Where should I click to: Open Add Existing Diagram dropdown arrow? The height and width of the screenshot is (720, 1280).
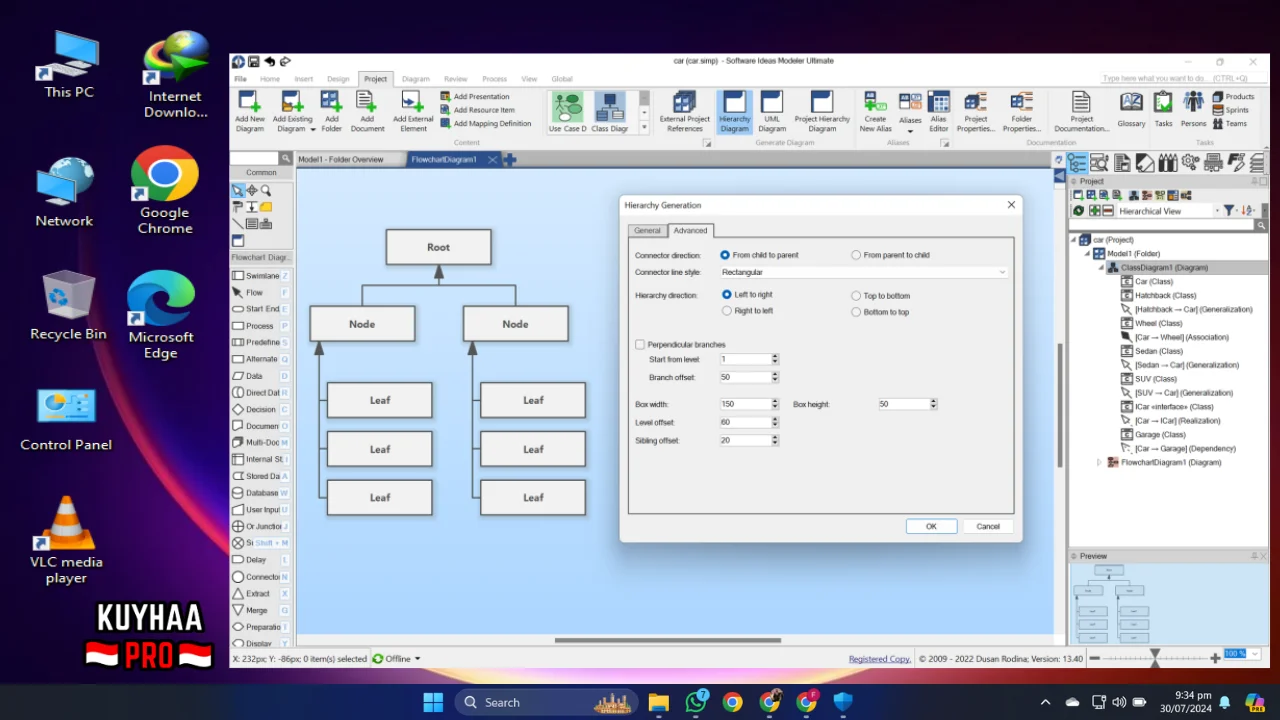312,130
